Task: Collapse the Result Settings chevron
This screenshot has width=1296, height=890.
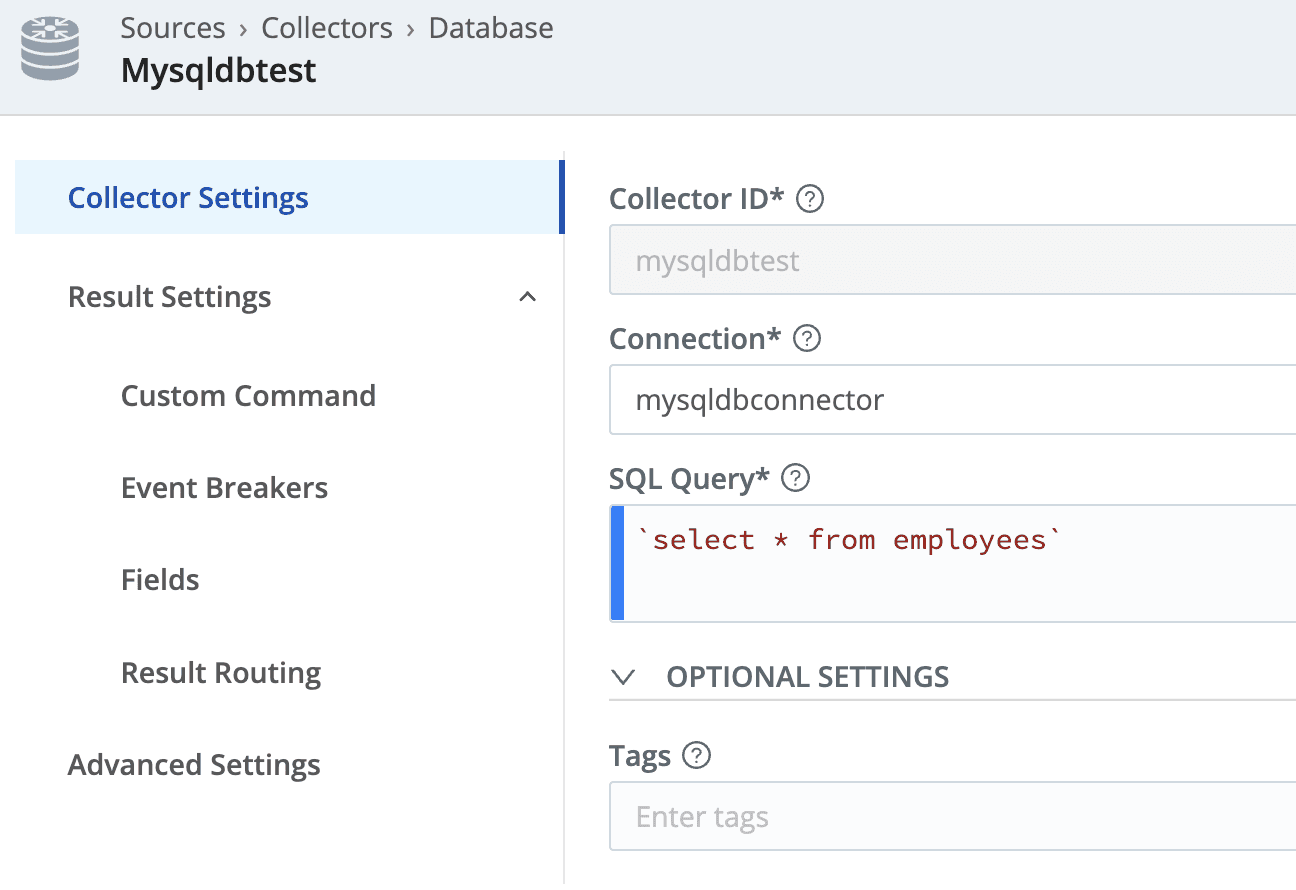Action: (x=528, y=297)
